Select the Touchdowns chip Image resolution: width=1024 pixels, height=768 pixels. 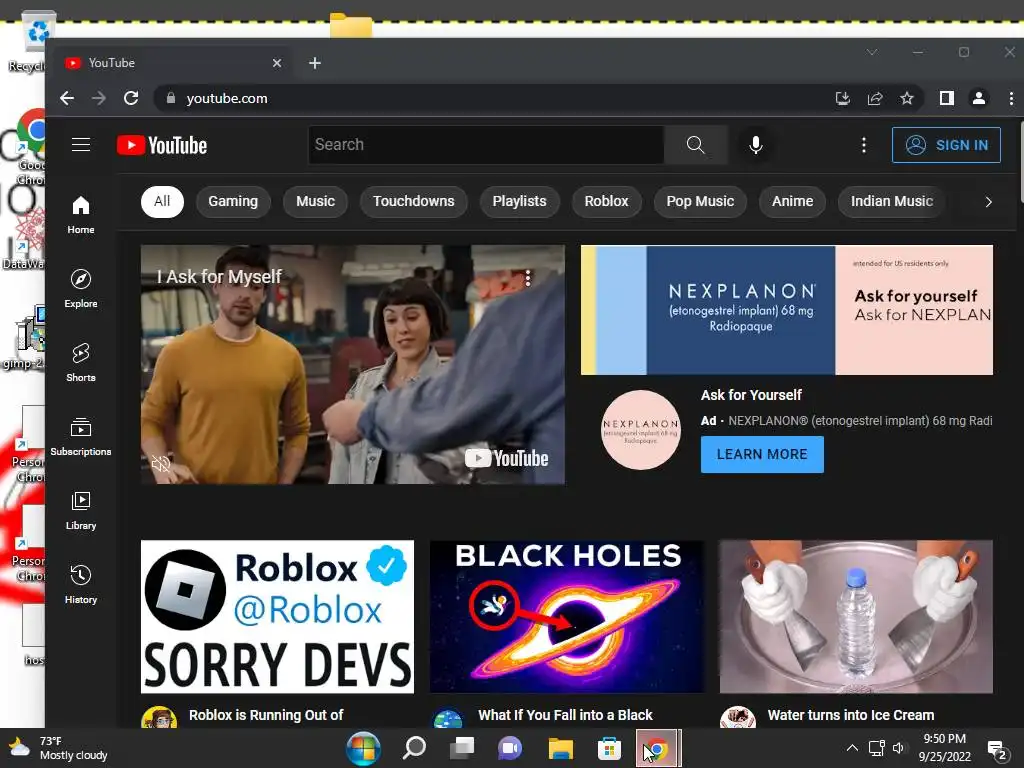413,201
